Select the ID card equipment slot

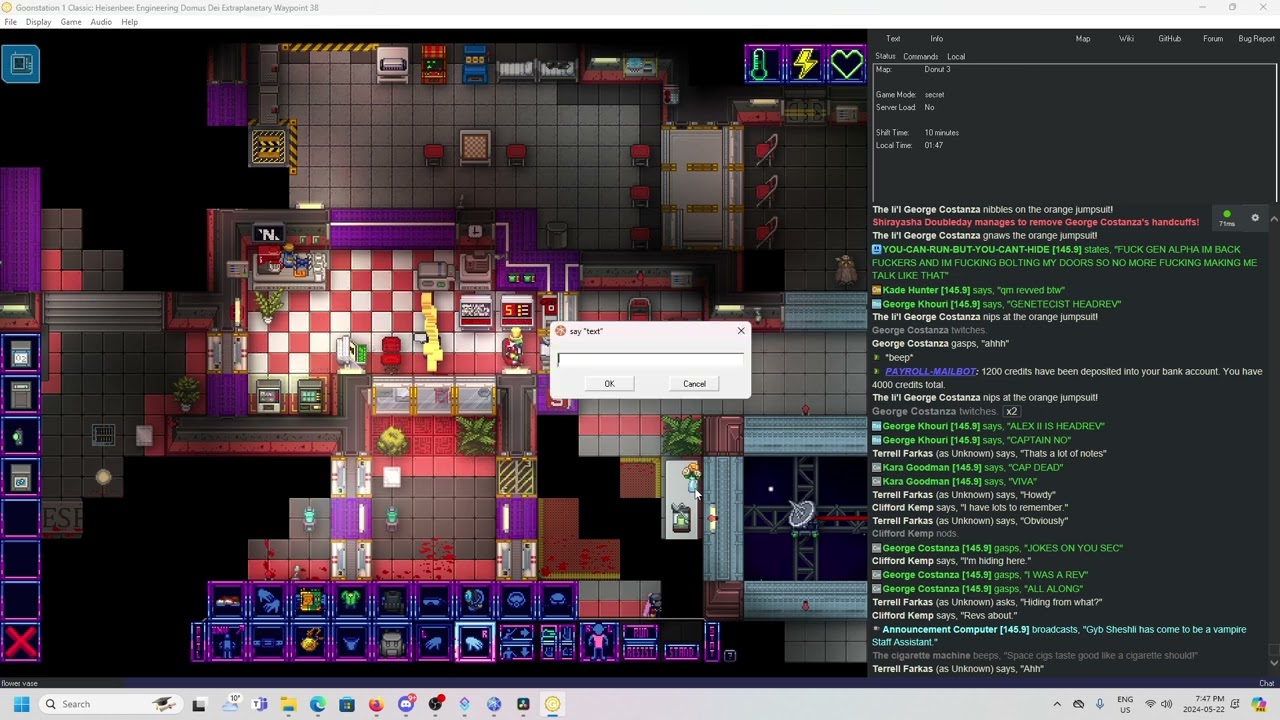[309, 601]
